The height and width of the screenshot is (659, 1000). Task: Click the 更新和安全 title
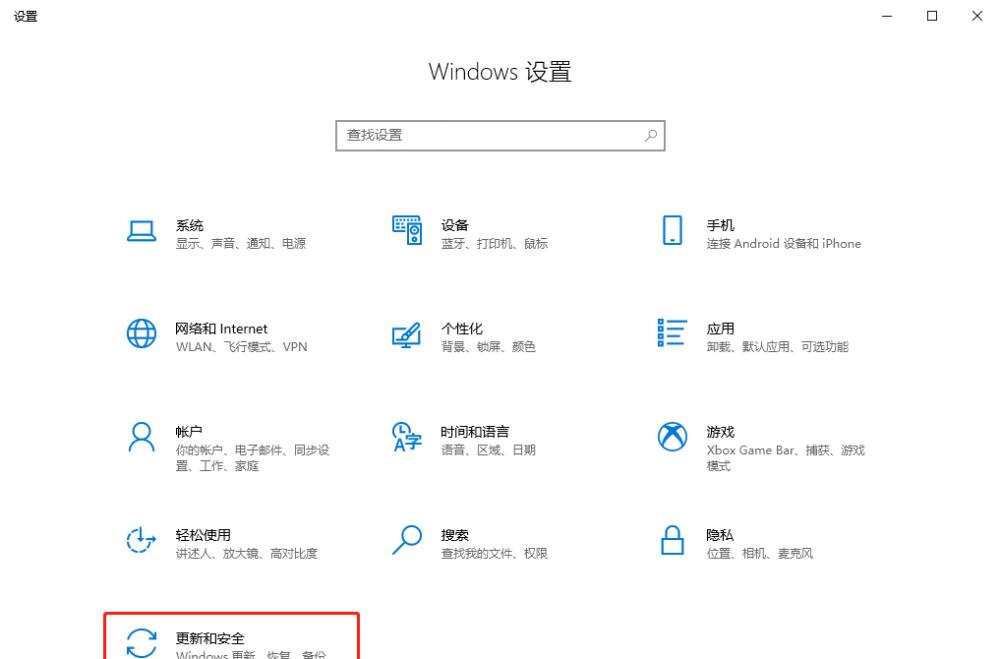(210, 638)
